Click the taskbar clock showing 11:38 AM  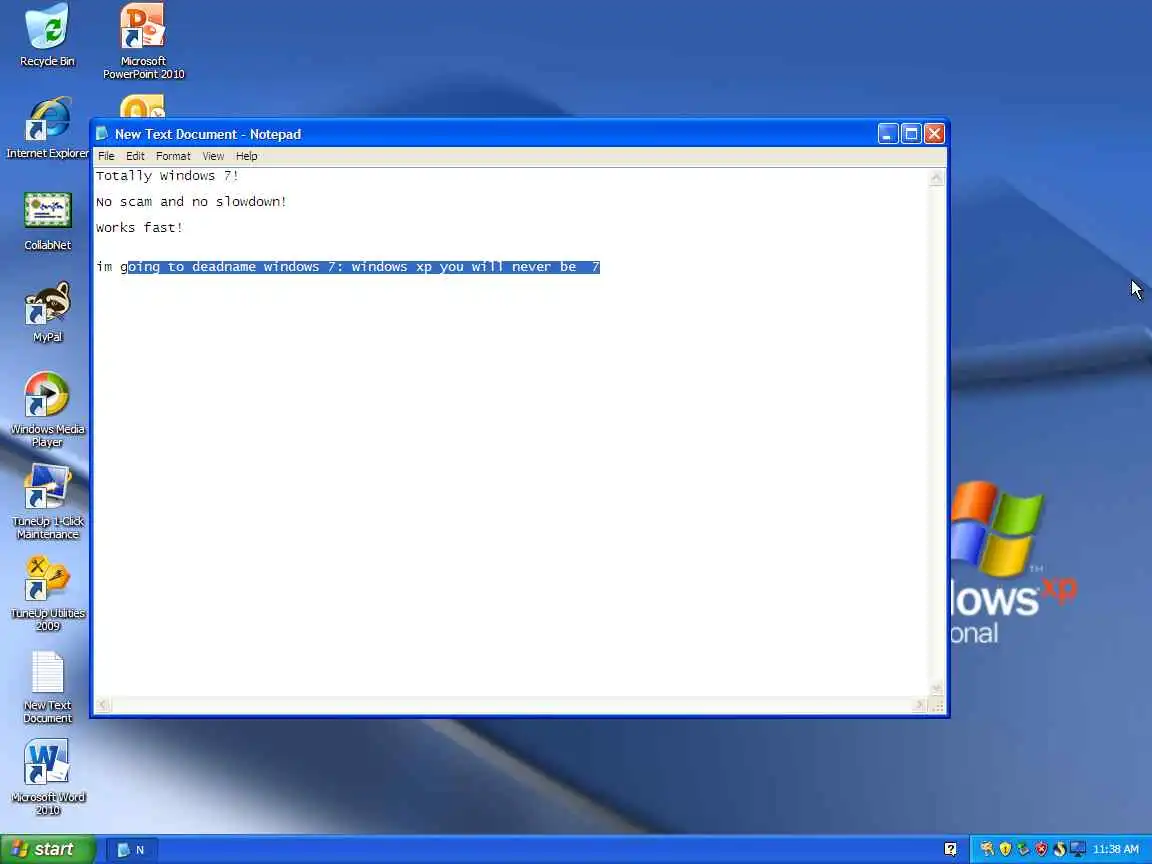(1115, 849)
